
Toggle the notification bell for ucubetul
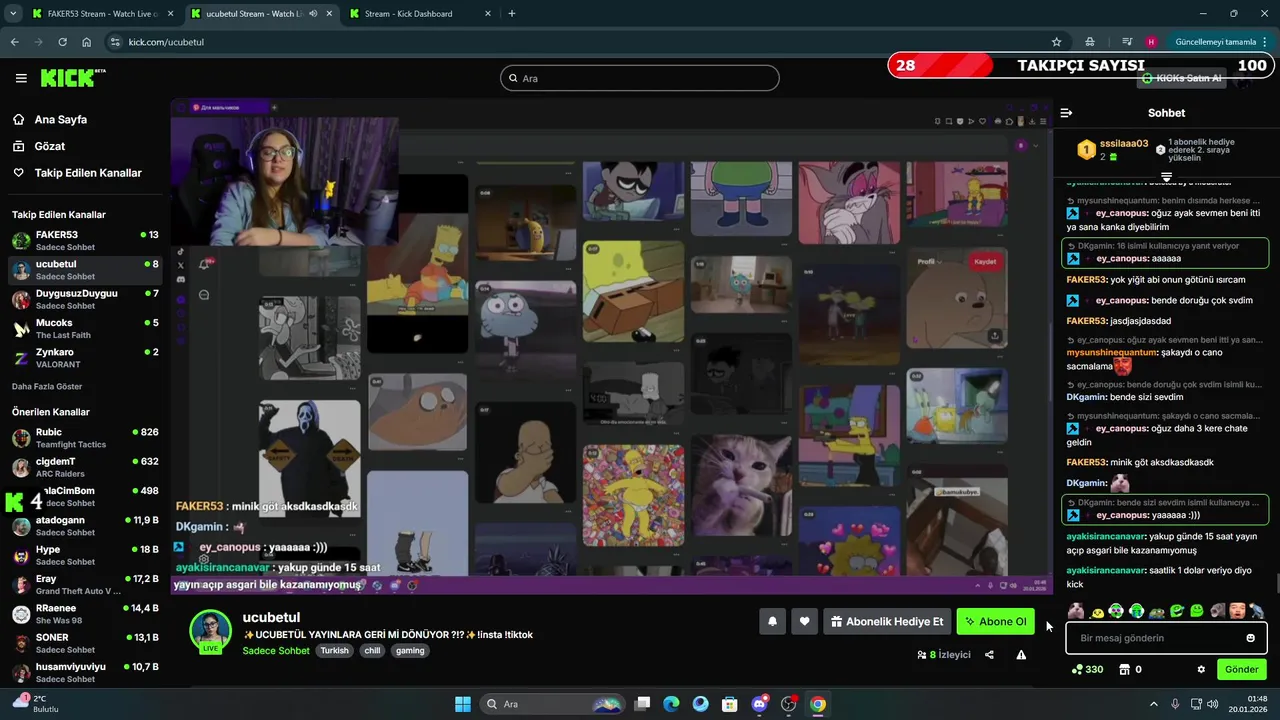[772, 621]
